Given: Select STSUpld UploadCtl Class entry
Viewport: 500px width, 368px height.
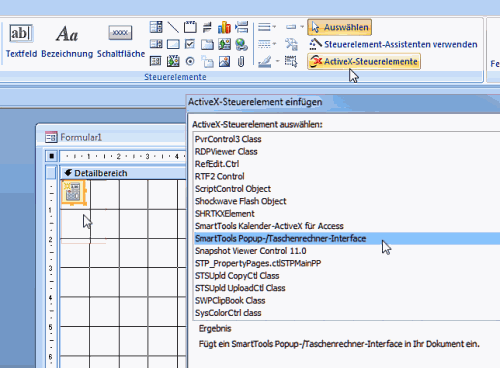Looking at the screenshot, I should [347, 288].
